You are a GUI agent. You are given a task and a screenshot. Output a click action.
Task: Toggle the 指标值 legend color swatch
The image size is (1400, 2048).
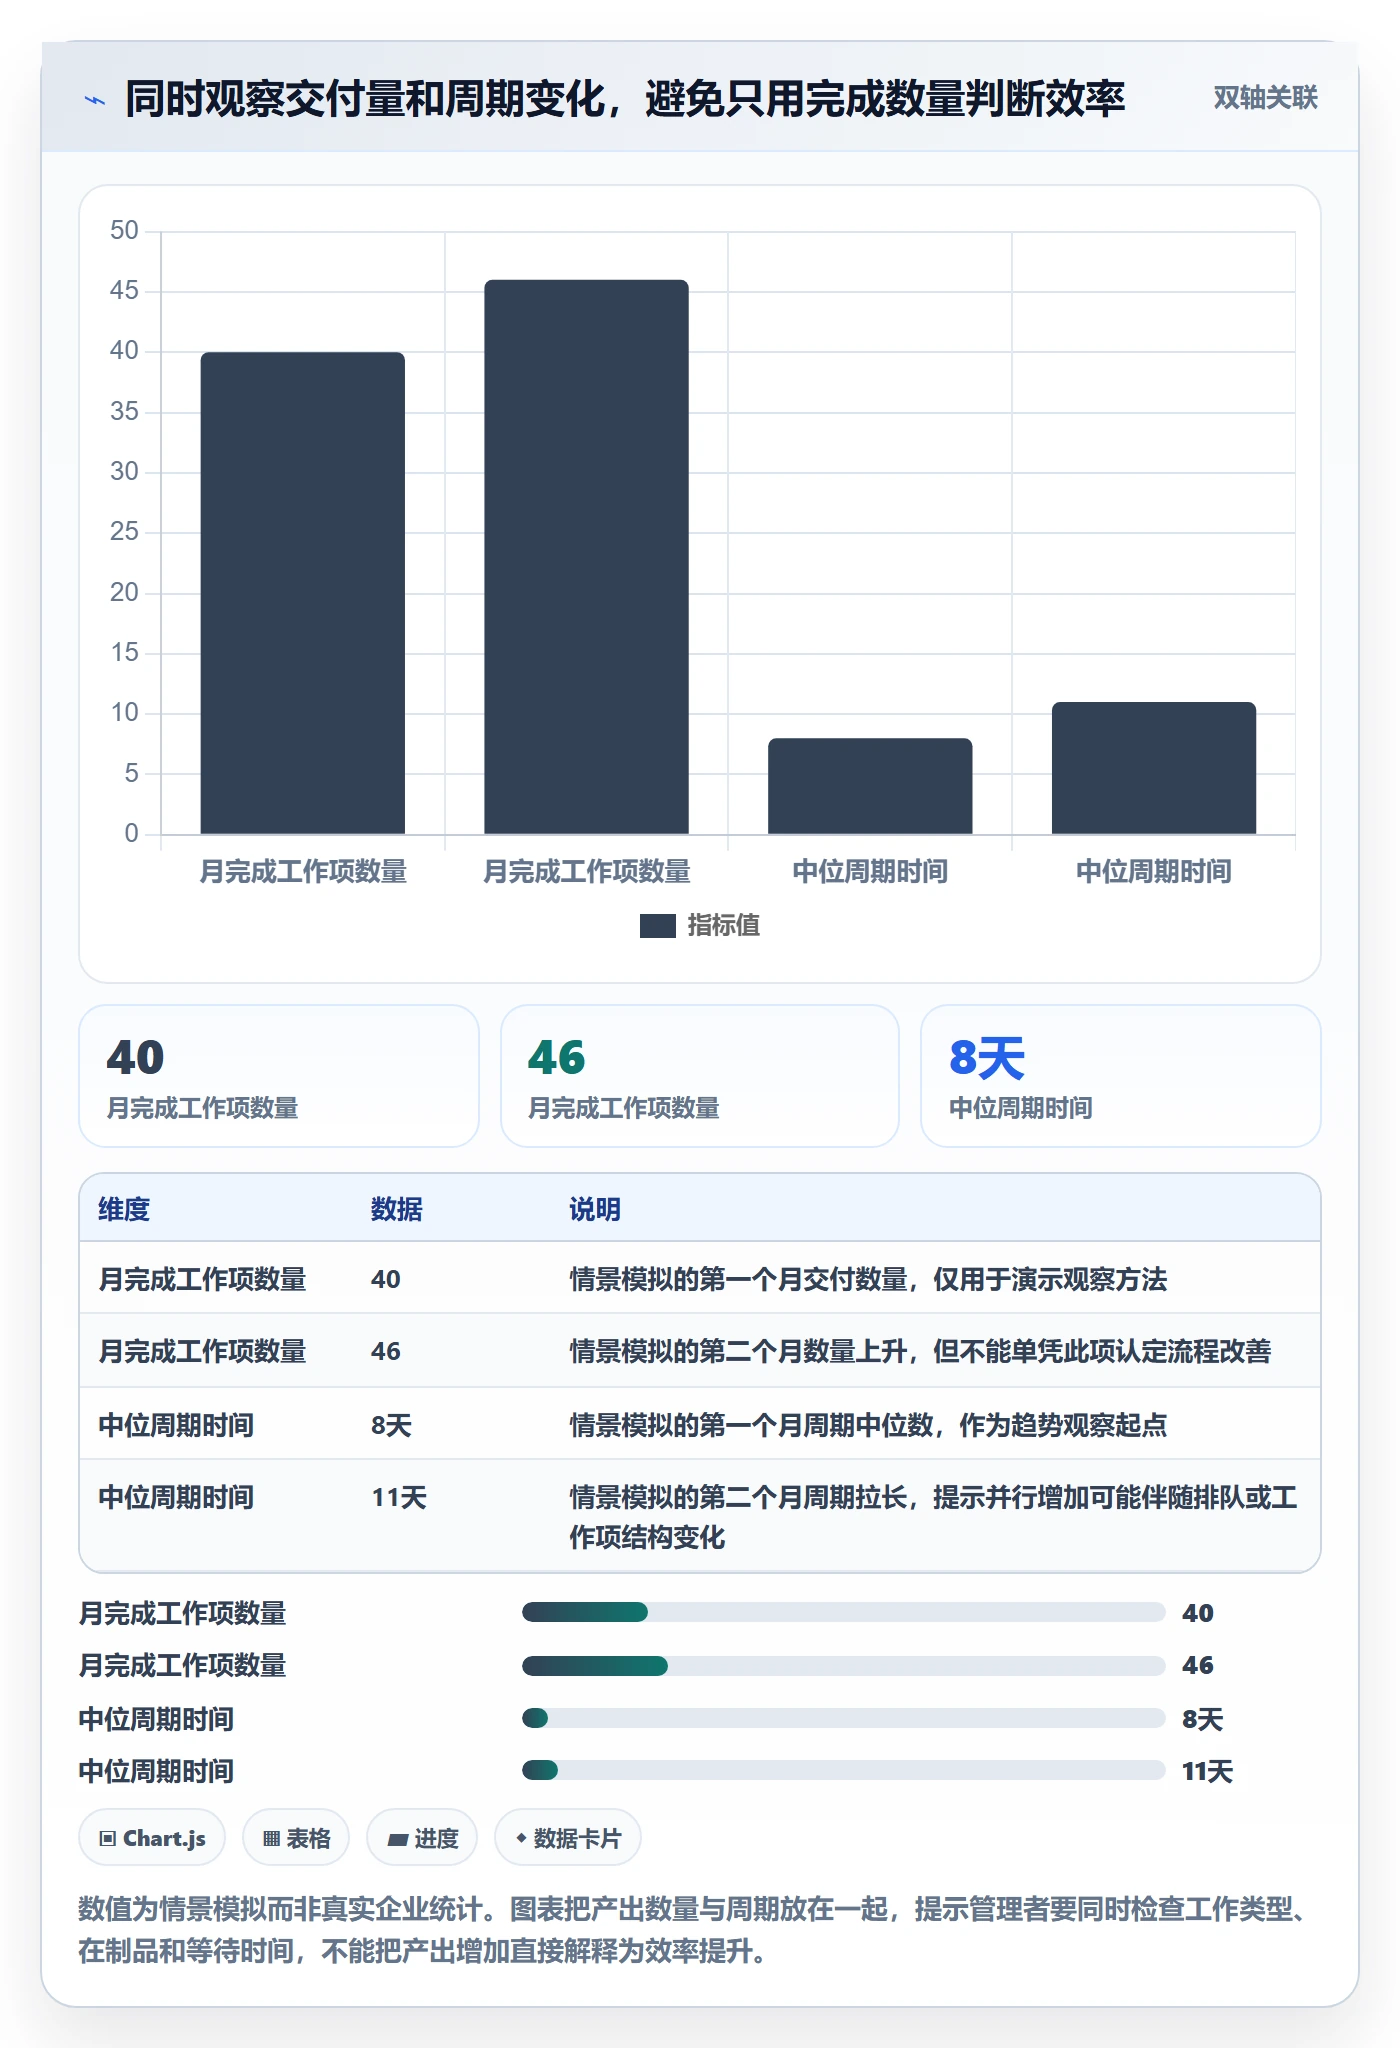(658, 926)
